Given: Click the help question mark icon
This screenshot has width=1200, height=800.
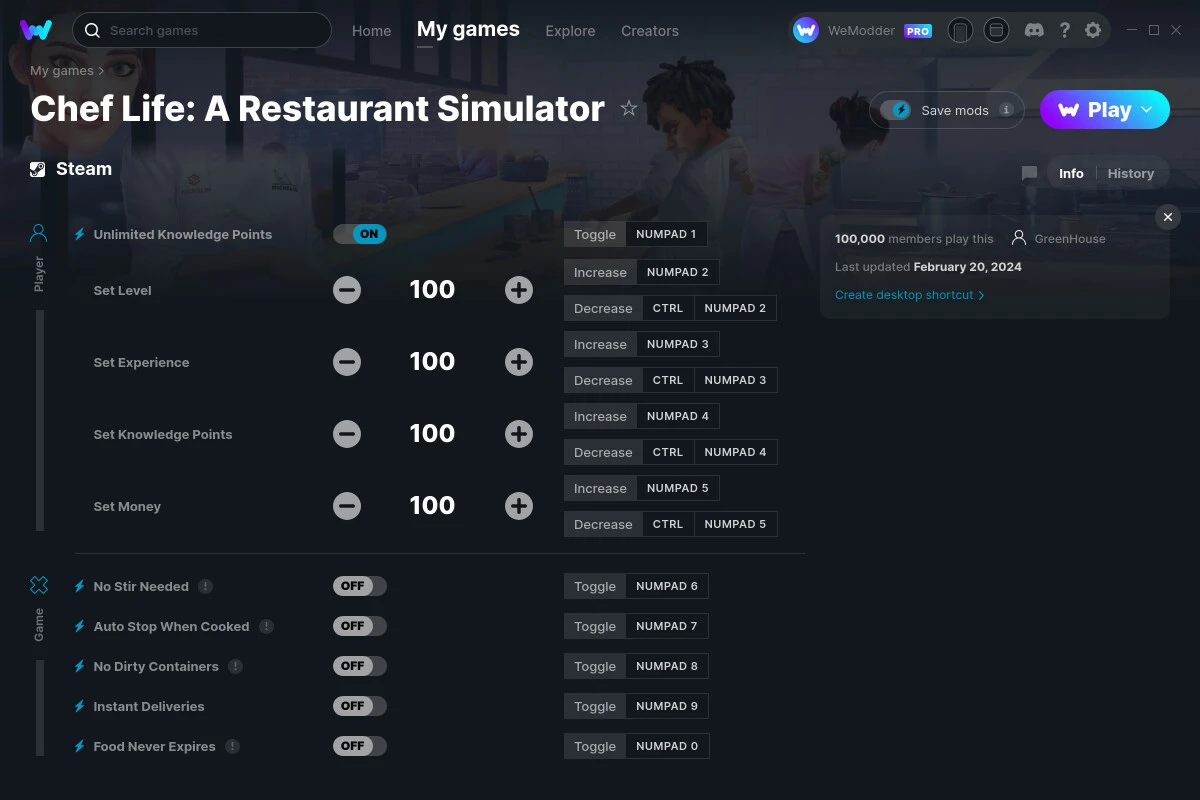Looking at the screenshot, I should [1064, 30].
